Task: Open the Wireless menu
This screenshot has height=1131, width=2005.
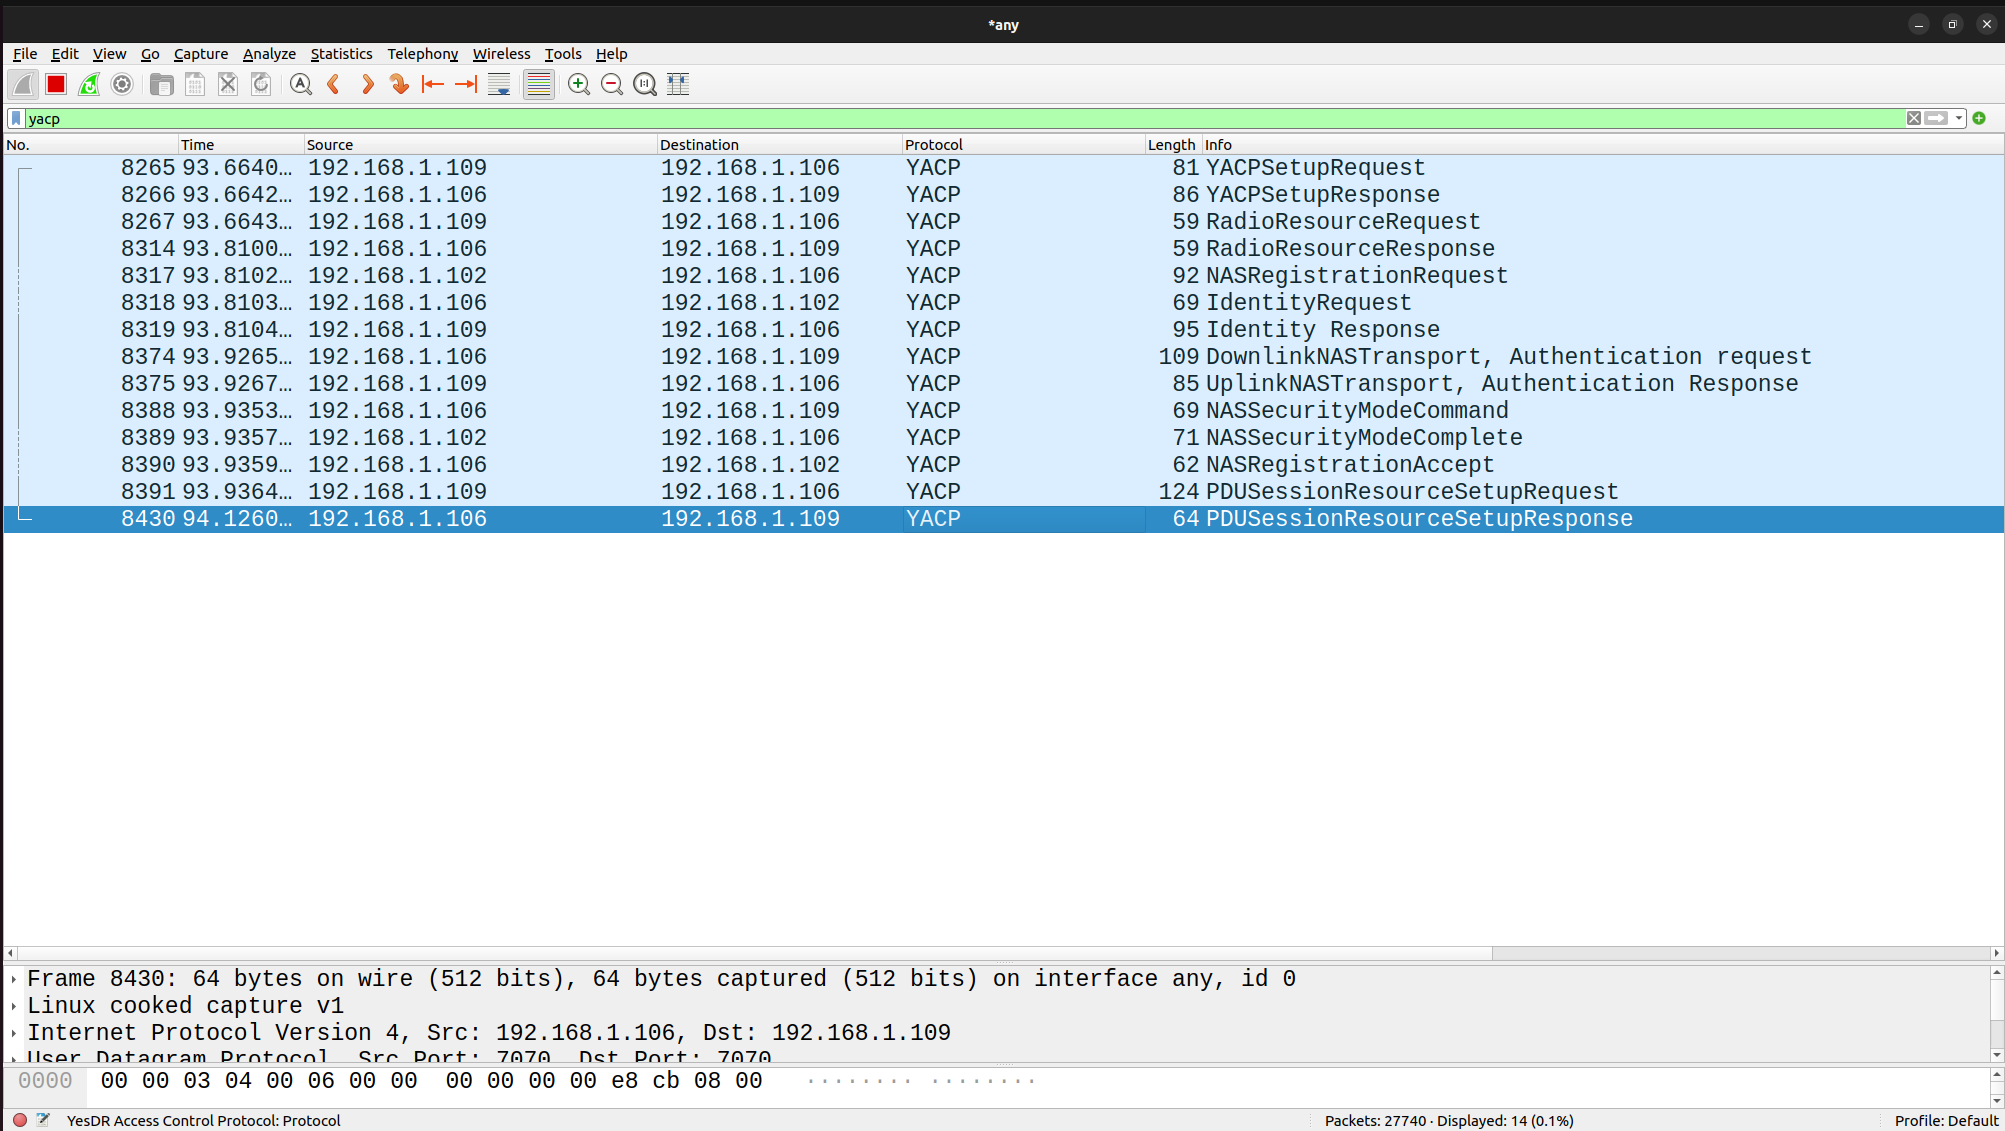Action: pyautogui.click(x=501, y=54)
